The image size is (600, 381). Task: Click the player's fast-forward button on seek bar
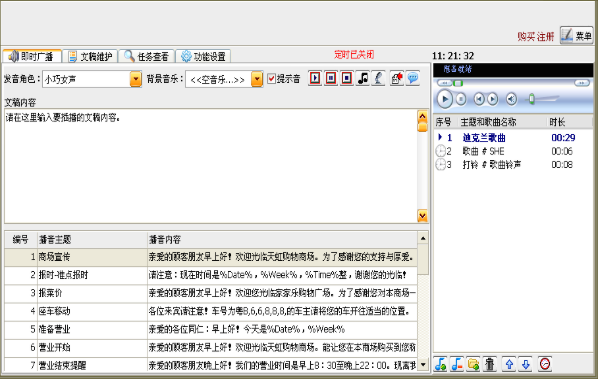[x=582, y=83]
